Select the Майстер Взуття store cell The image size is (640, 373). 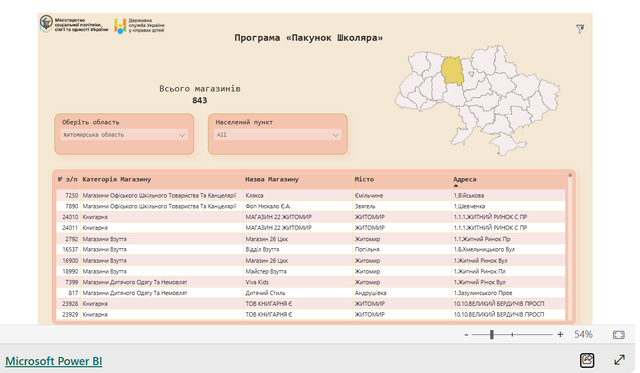pos(298,271)
